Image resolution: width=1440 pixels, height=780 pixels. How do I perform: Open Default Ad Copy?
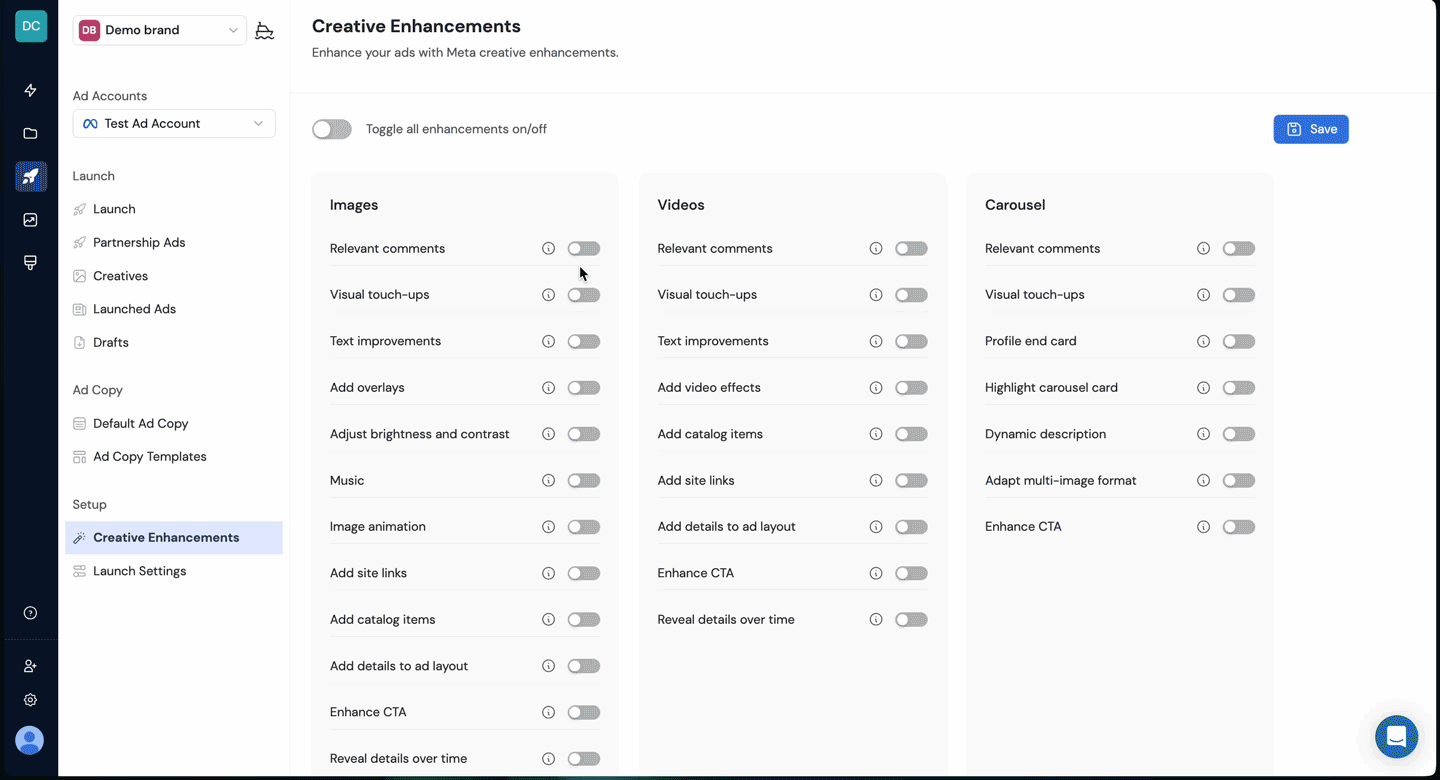[x=140, y=423]
